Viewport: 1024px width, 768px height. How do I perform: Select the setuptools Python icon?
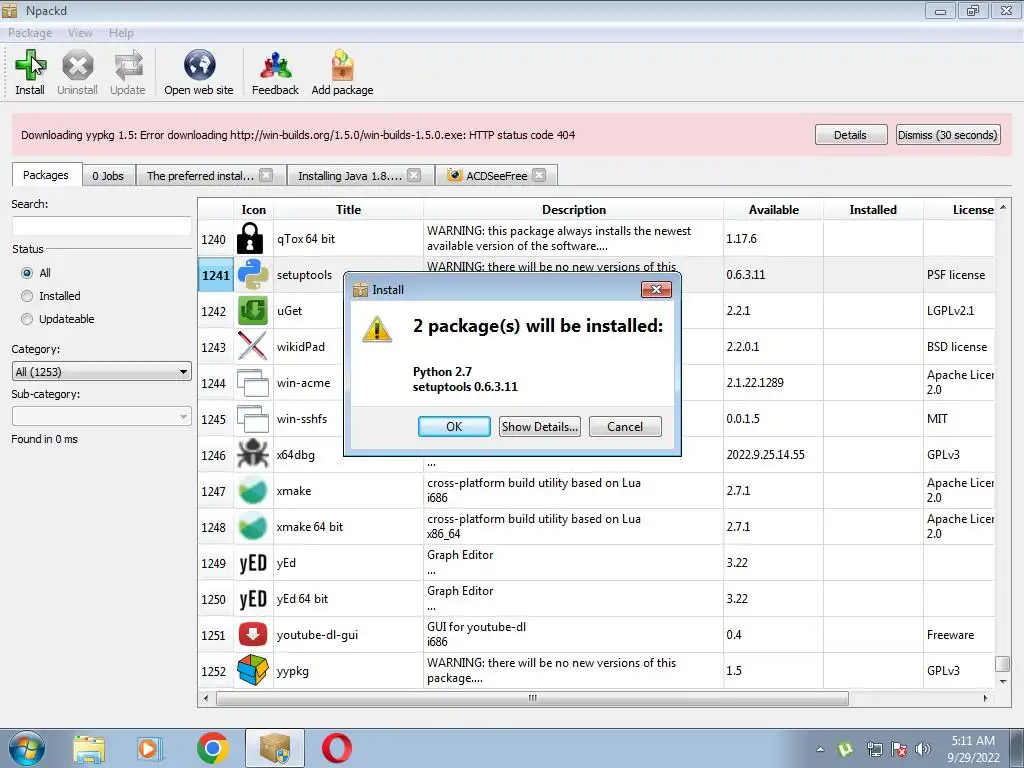pyautogui.click(x=252, y=274)
